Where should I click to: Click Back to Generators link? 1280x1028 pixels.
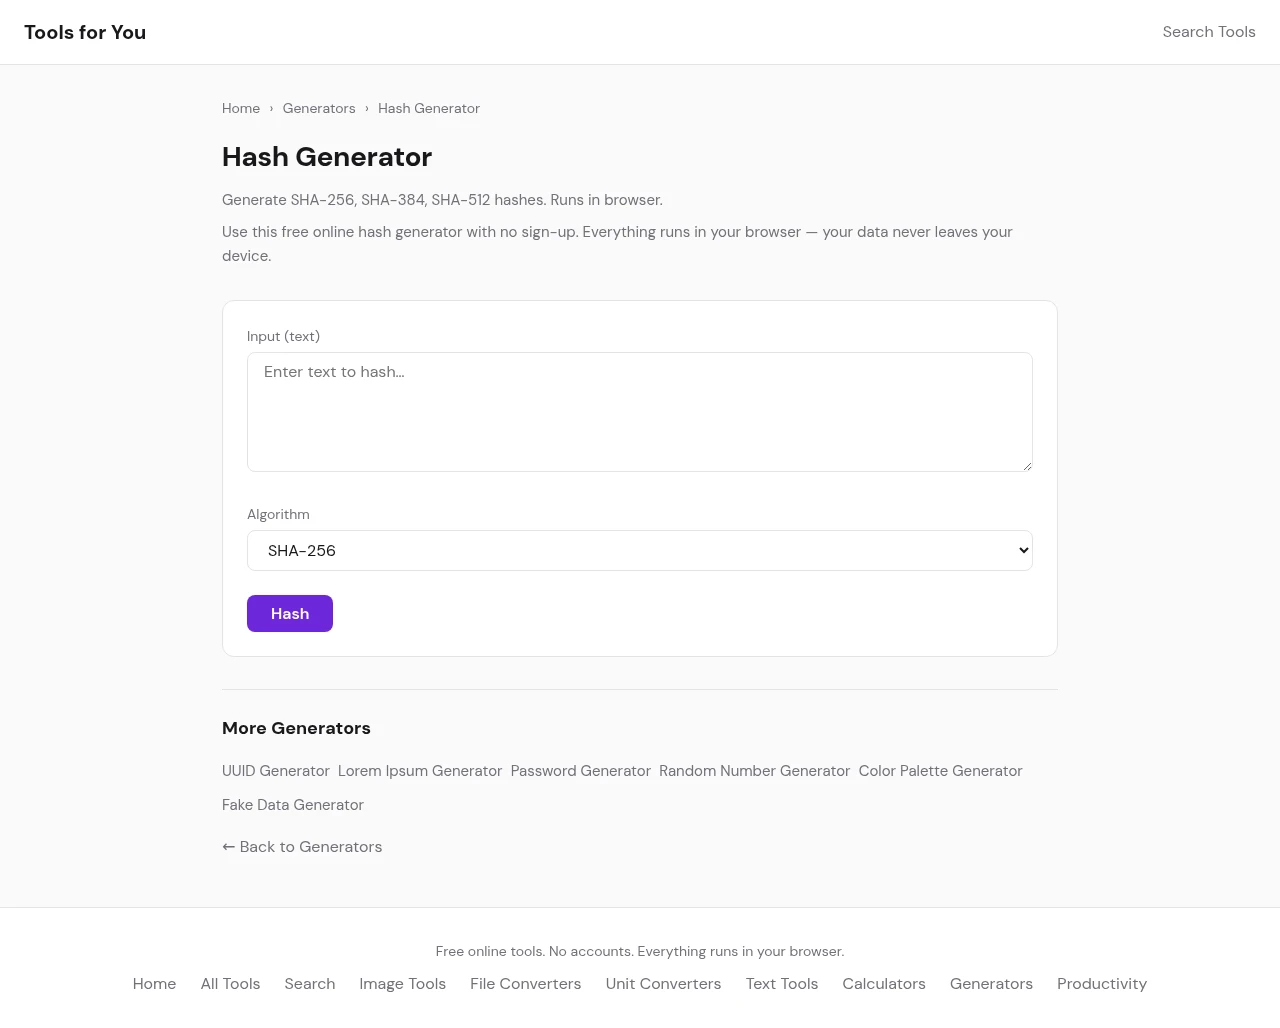(302, 847)
